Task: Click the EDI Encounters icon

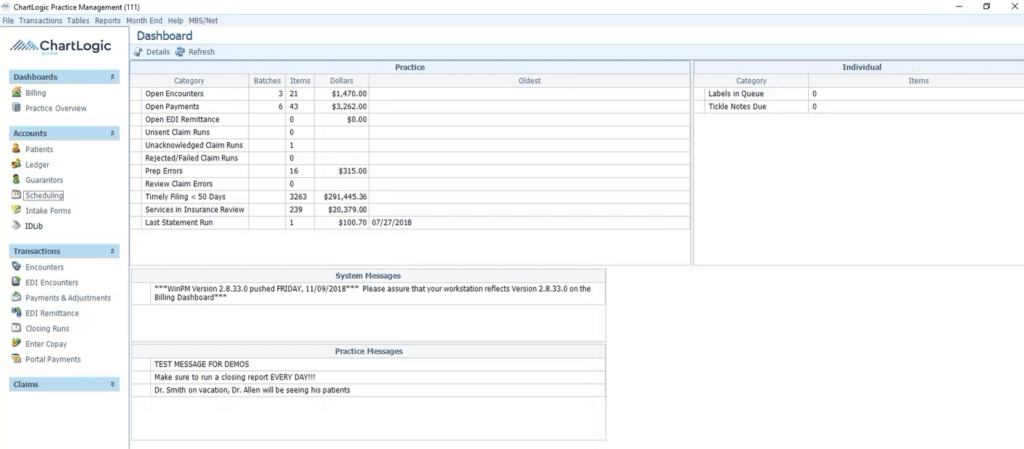Action: pyautogui.click(x=16, y=282)
